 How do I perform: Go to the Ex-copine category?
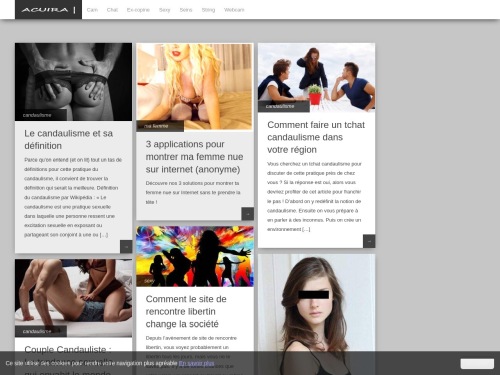click(138, 10)
